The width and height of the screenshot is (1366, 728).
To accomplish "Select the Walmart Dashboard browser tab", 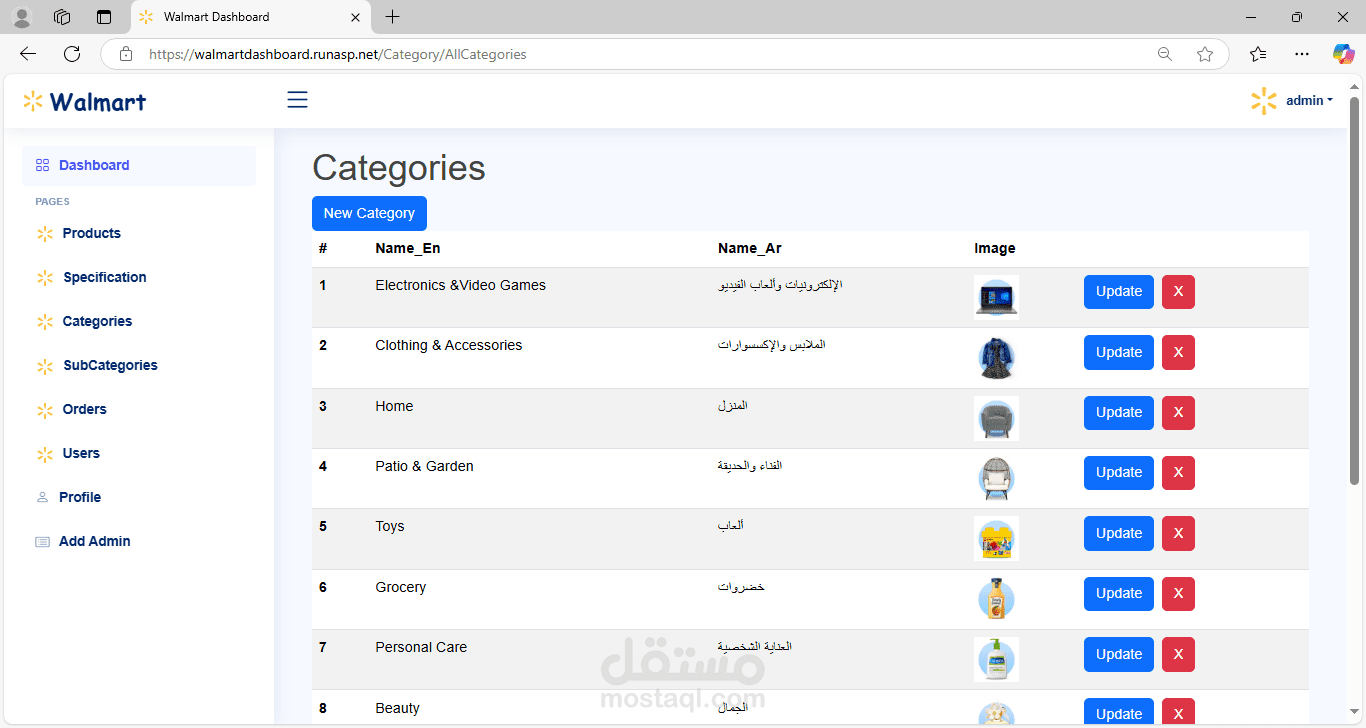I will [251, 17].
